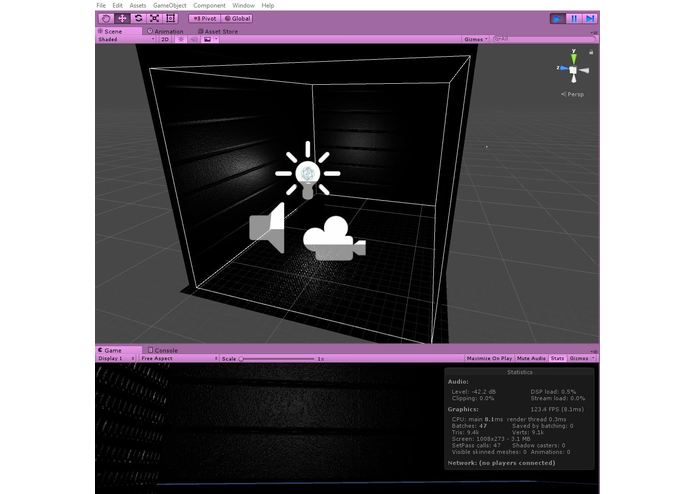Click the center cube of orientation gizmo
Image resolution: width=695 pixels, height=494 pixels.
pyautogui.click(x=573, y=70)
